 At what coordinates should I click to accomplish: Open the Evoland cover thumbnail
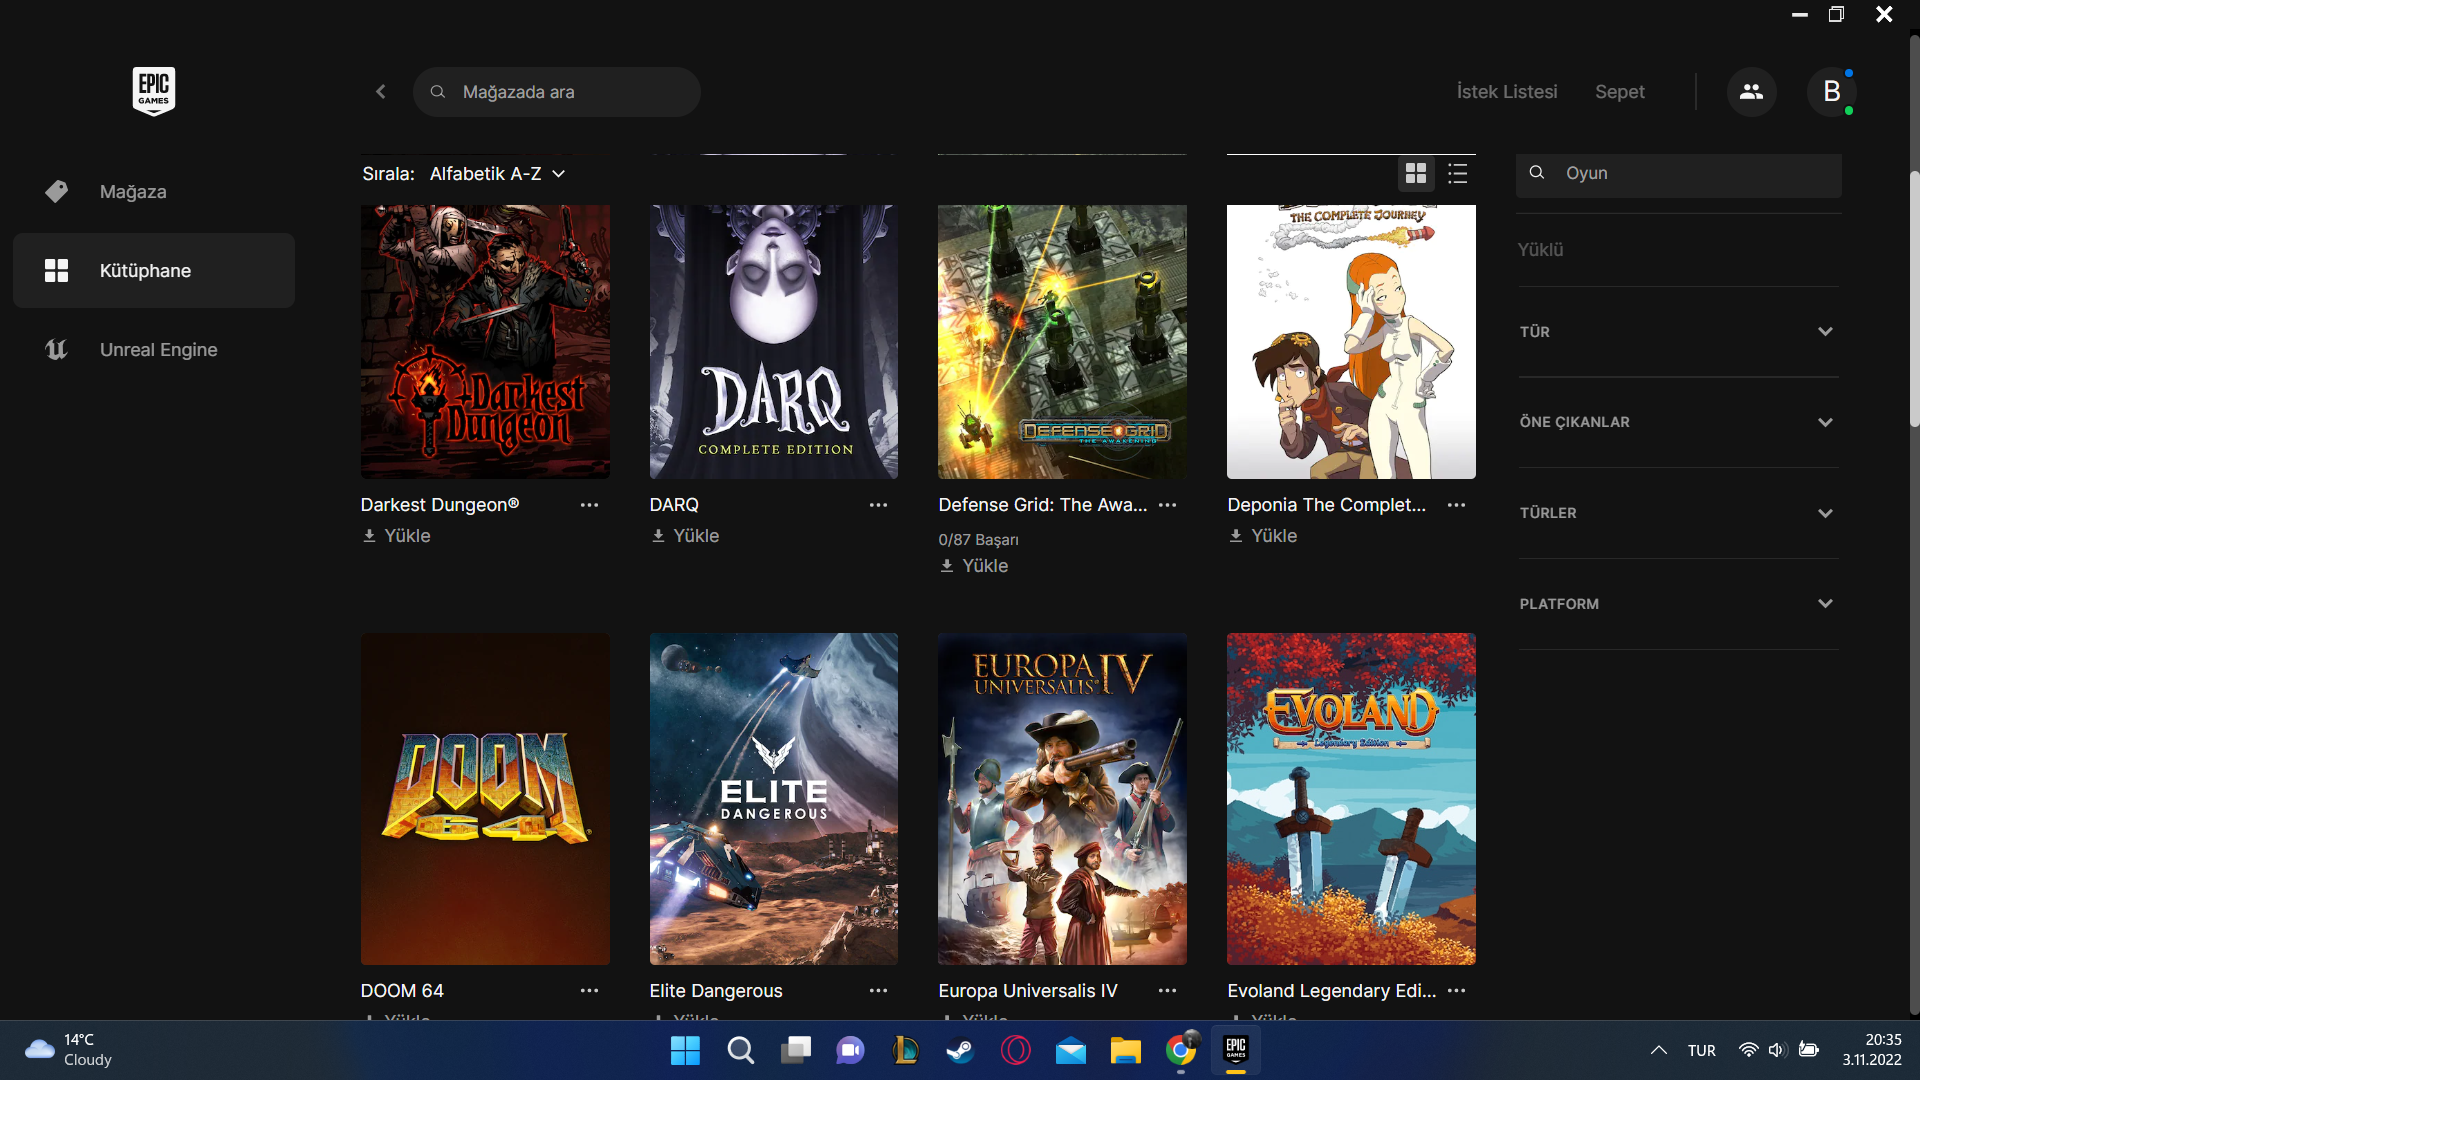1351,799
